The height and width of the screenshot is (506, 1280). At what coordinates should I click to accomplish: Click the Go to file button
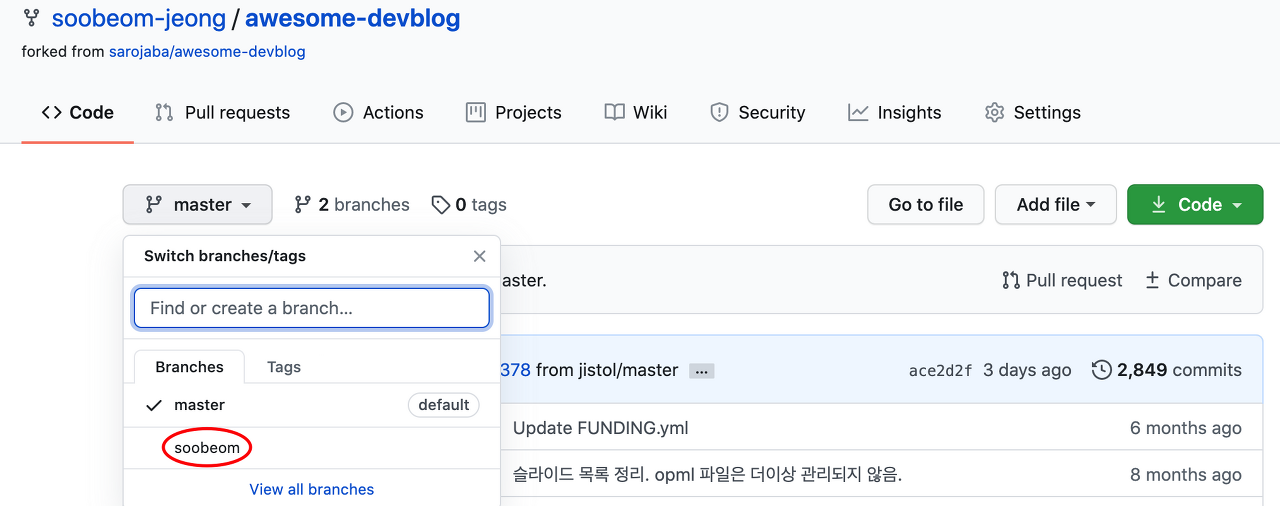coord(926,204)
